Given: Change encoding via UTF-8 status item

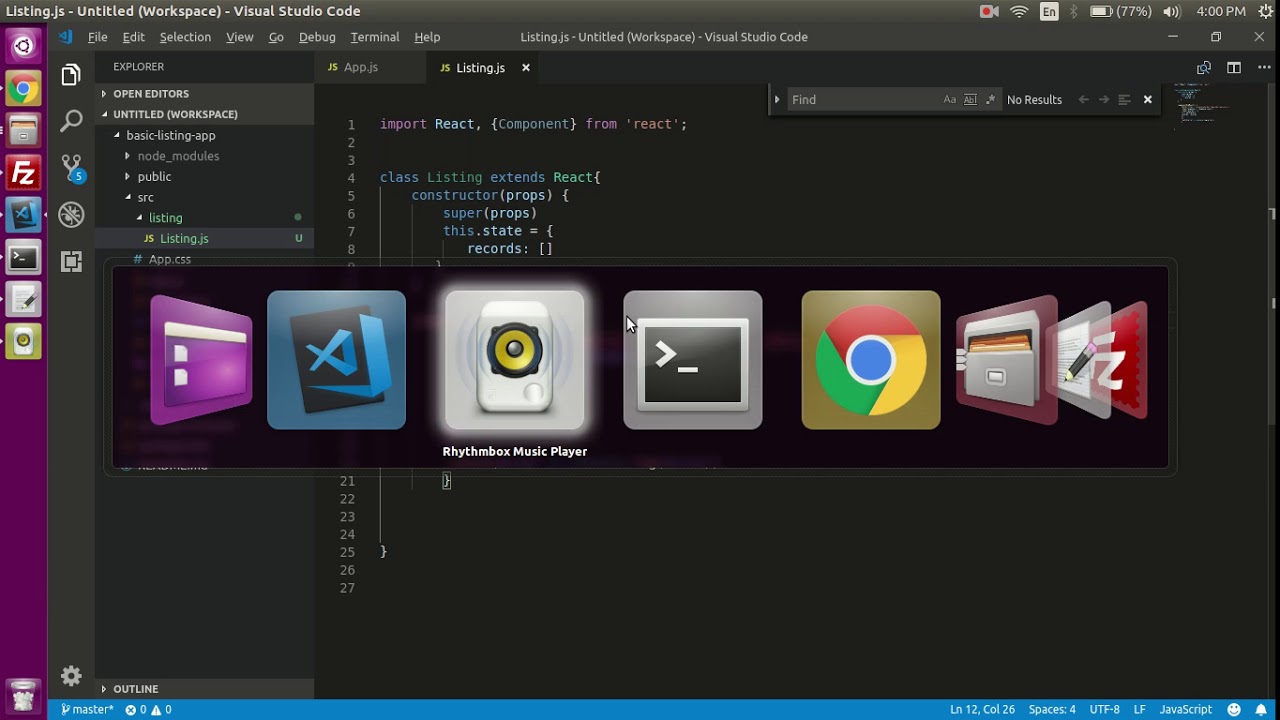Looking at the screenshot, I should coord(1104,710).
